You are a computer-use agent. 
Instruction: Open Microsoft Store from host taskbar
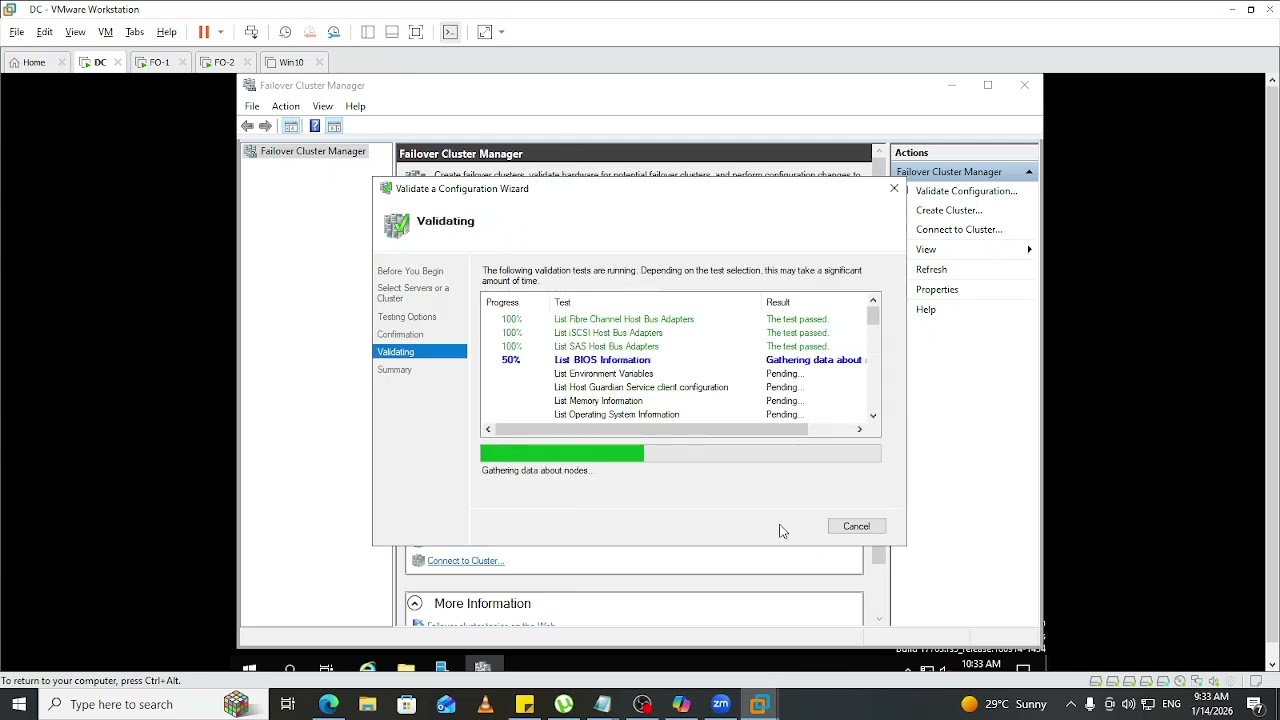coord(407,704)
